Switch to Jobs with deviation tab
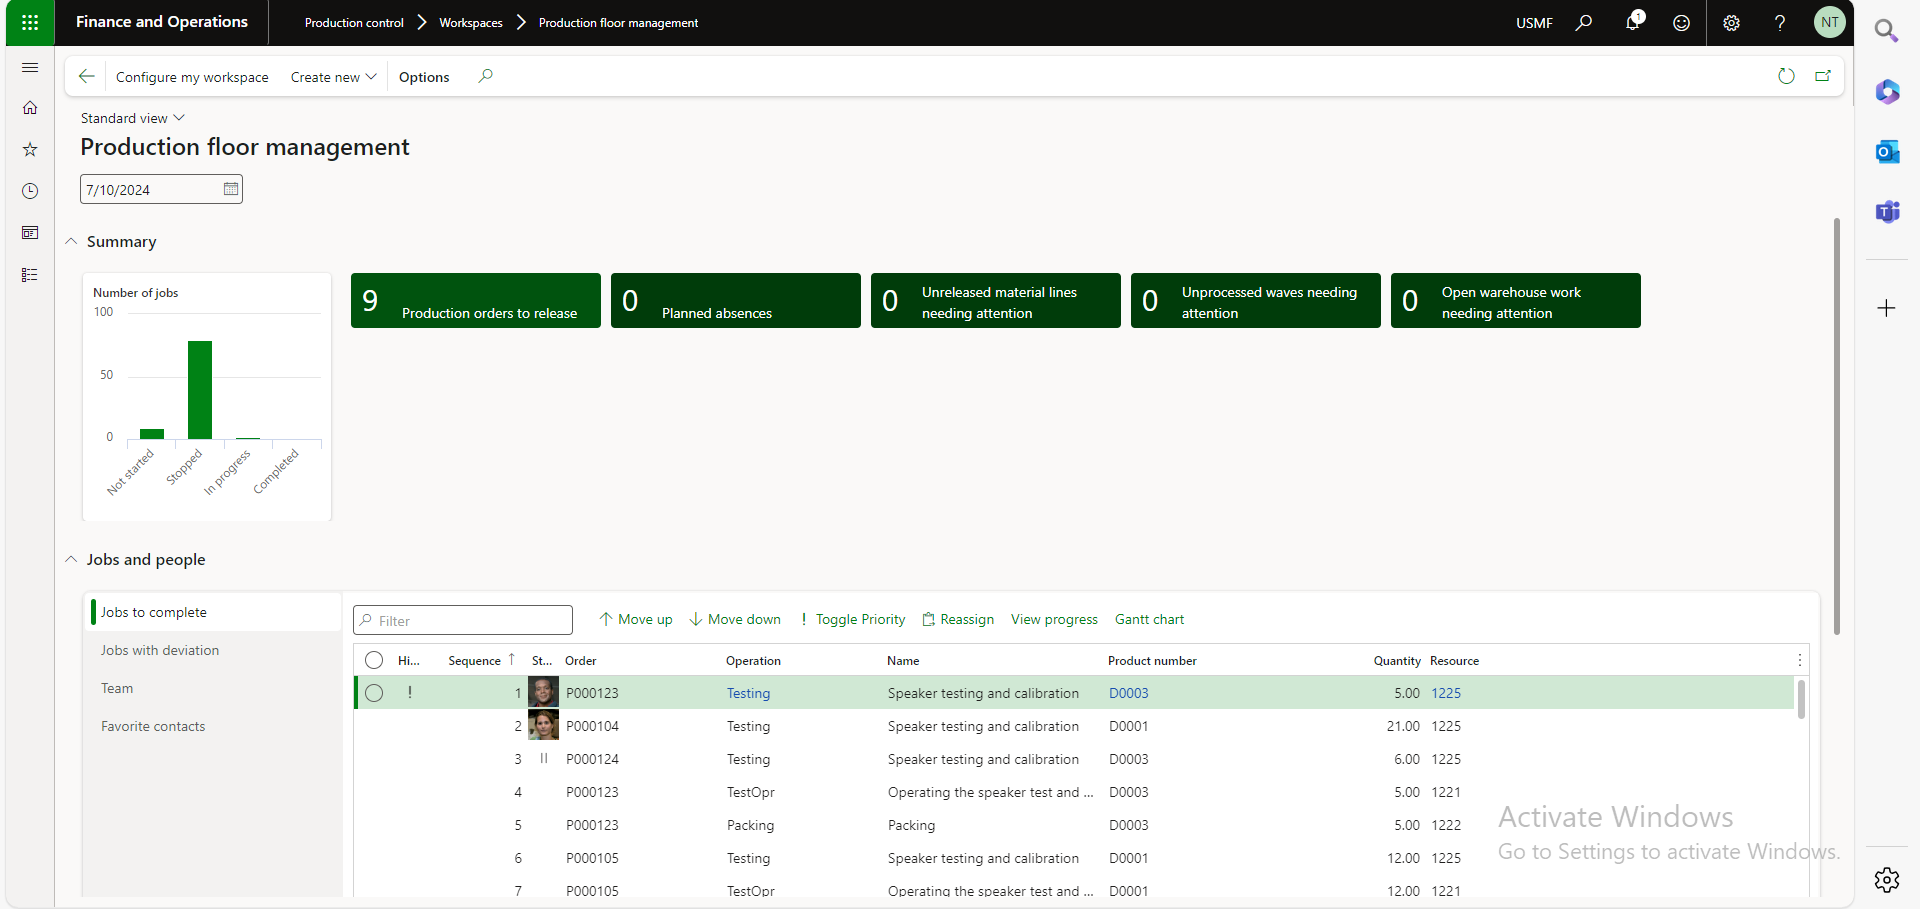Image resolution: width=1920 pixels, height=909 pixels. tap(160, 650)
